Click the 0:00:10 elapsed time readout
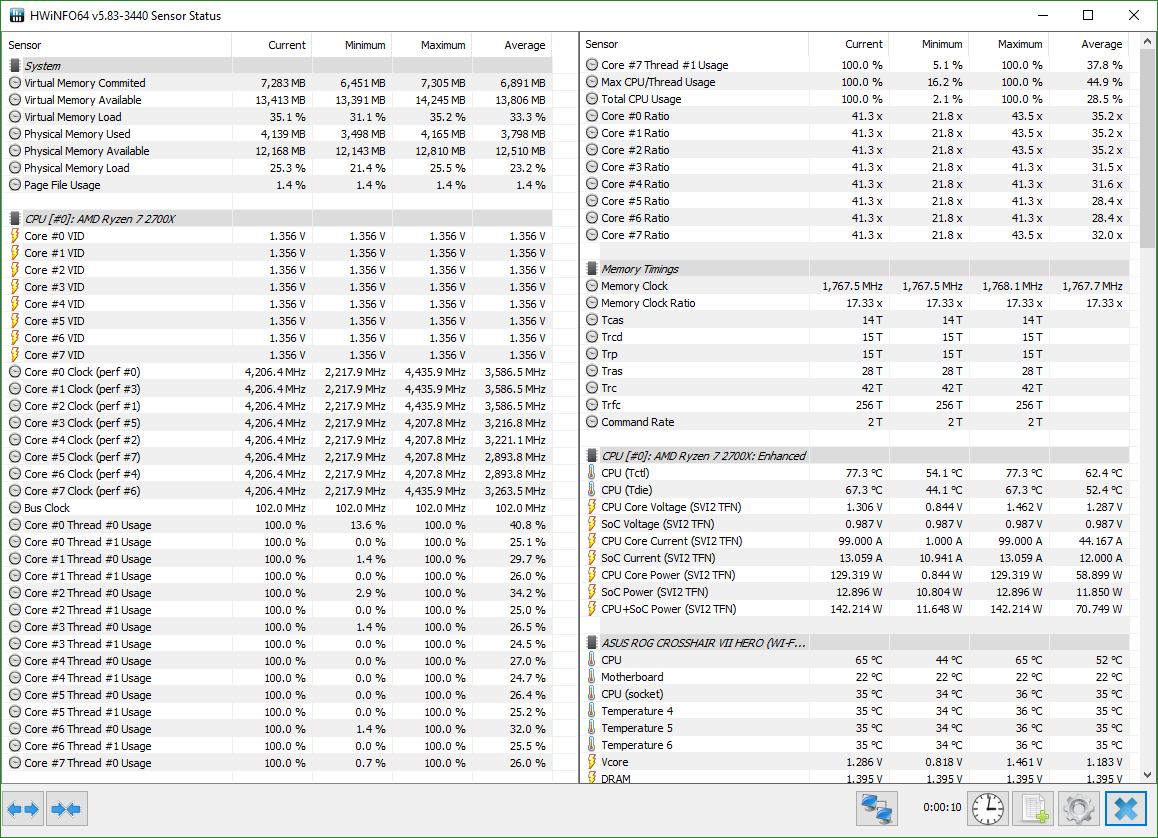The height and width of the screenshot is (838, 1158). pos(942,807)
